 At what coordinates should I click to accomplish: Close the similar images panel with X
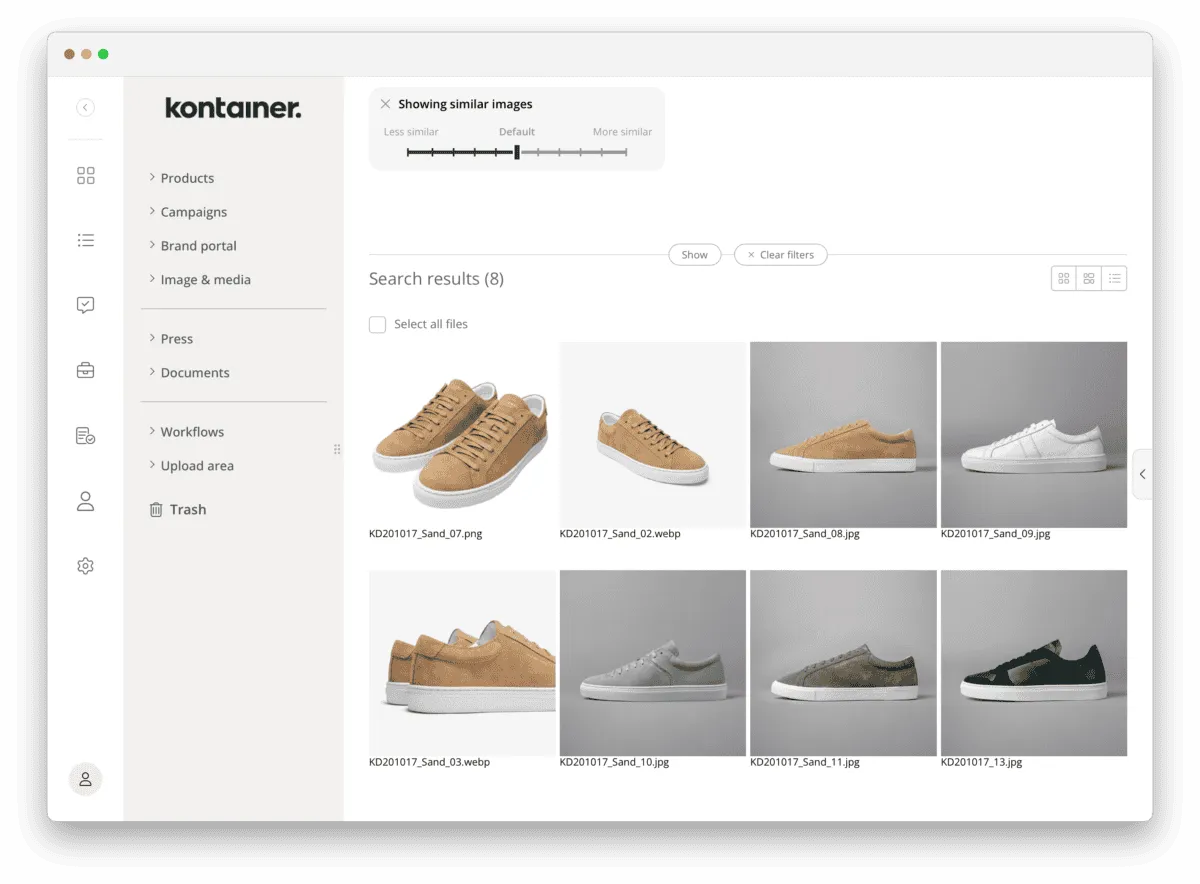[385, 104]
